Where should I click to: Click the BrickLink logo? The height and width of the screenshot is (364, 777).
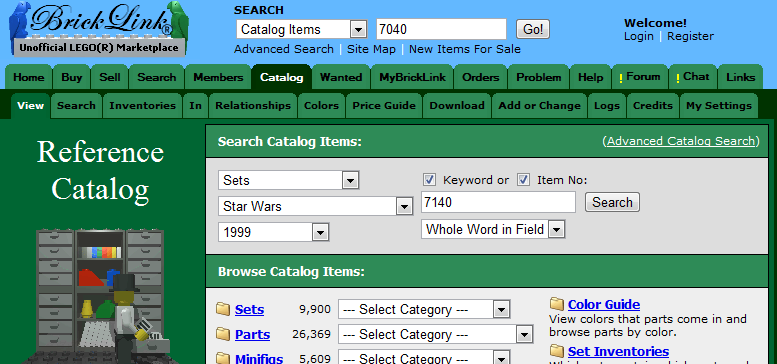[x=98, y=29]
